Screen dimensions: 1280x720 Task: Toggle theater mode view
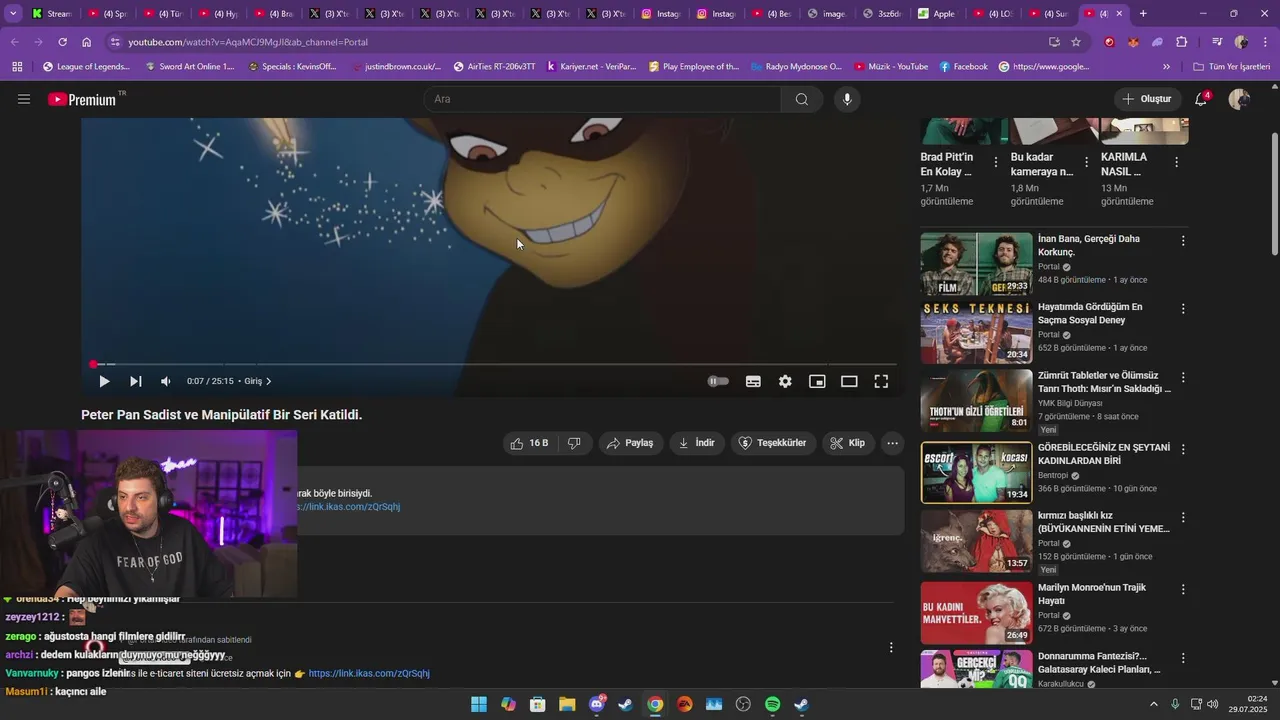pos(849,381)
